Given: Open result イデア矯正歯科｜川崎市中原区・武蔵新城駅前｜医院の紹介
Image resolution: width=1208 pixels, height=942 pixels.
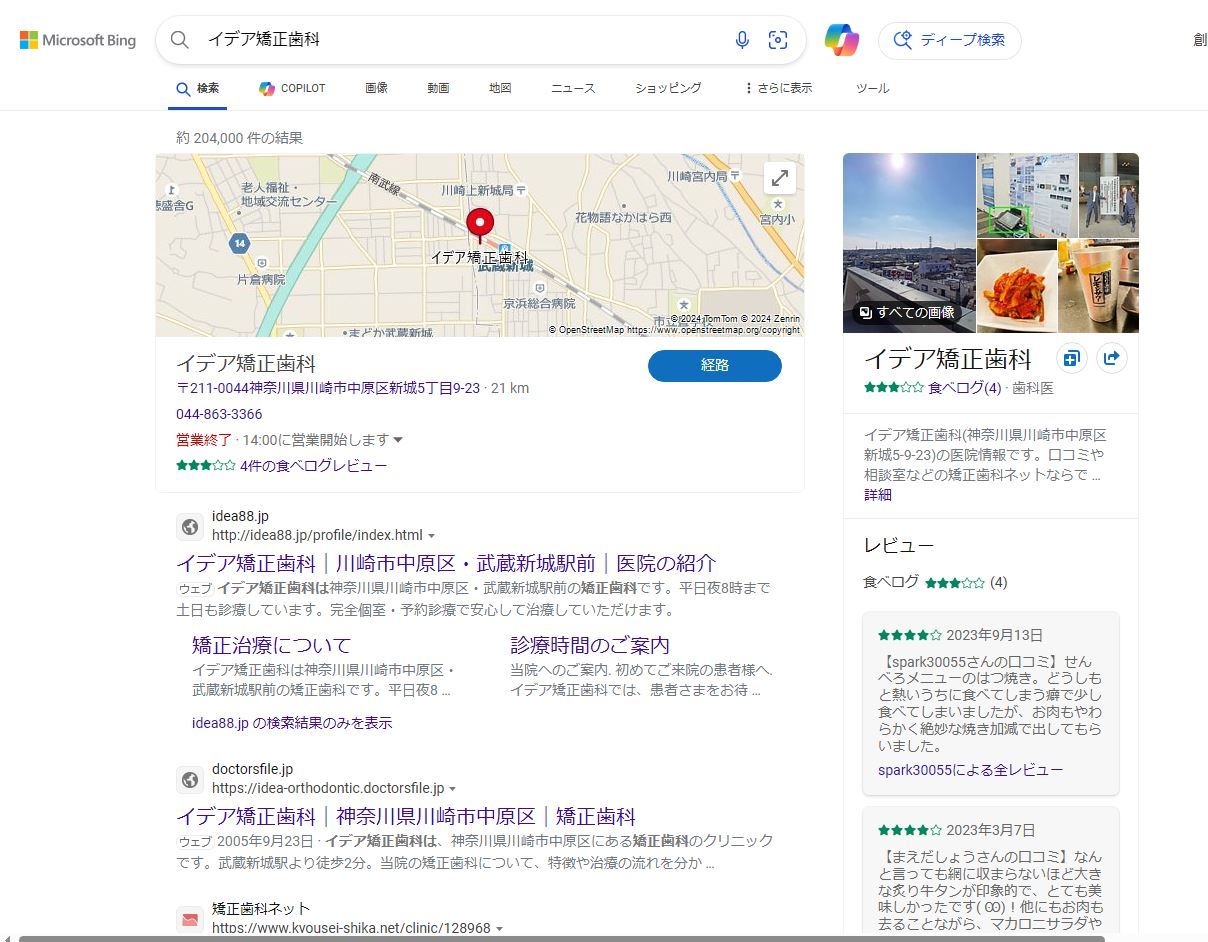Looking at the screenshot, I should [x=446, y=563].
